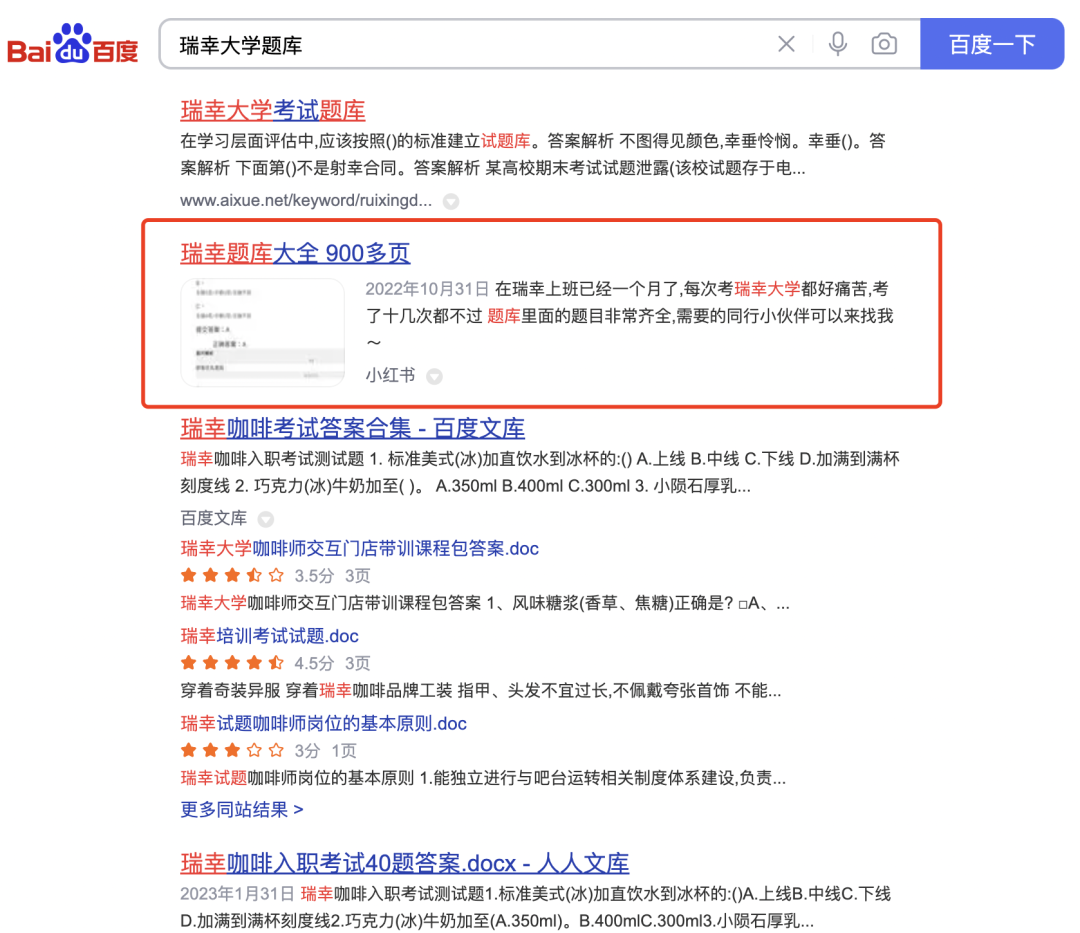Click the 百度一下 search button

click(992, 44)
